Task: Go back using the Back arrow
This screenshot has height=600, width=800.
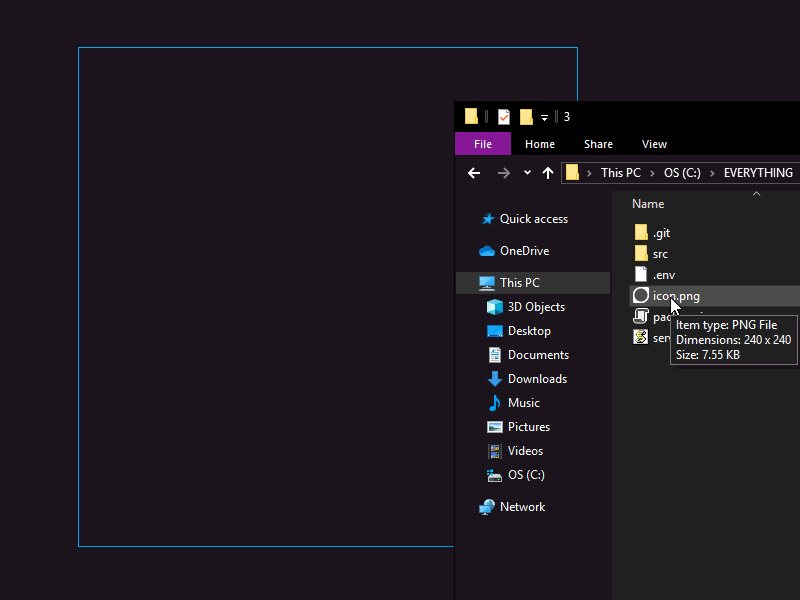Action: (474, 173)
